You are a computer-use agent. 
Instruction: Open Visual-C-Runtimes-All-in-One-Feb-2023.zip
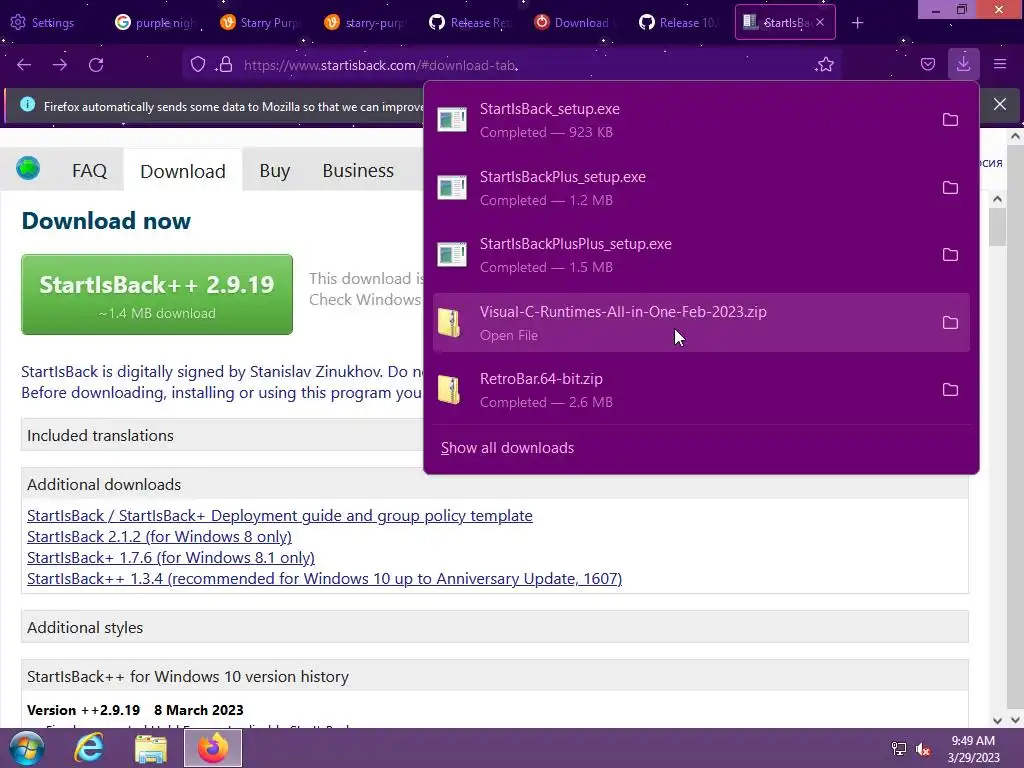click(682, 323)
